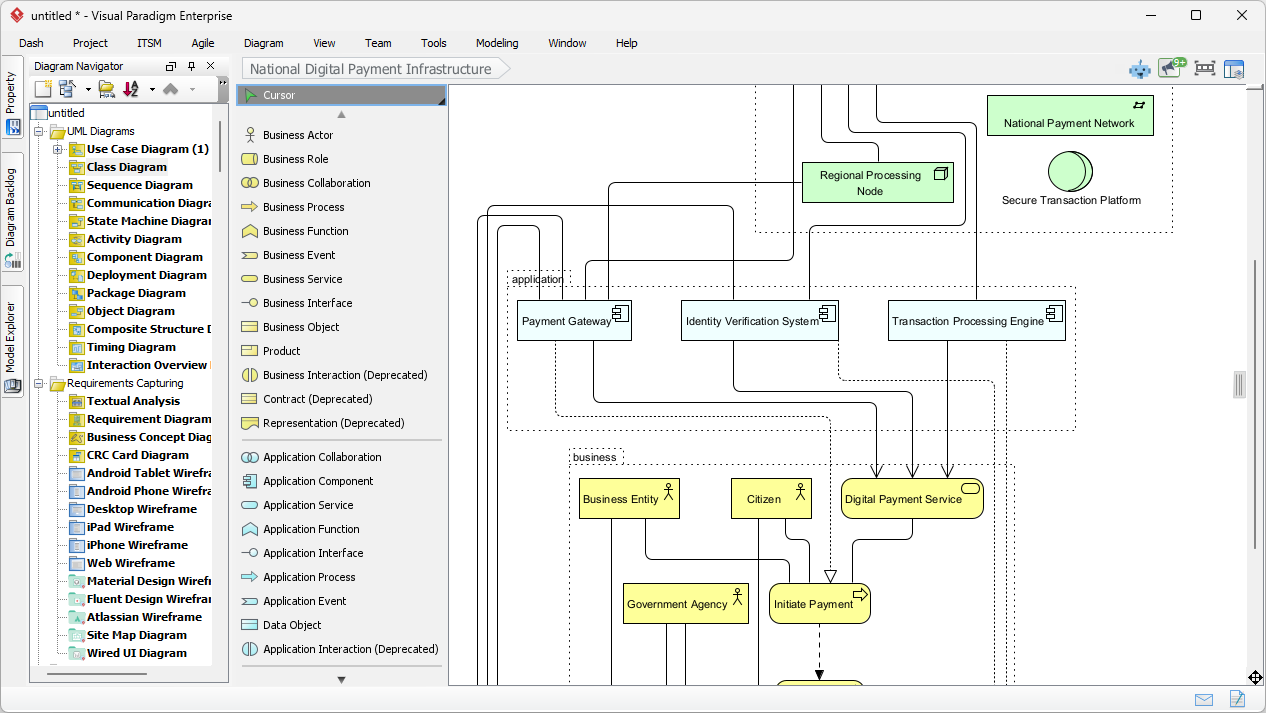This screenshot has width=1266, height=713.
Task: Click the email icon in status bar
Action: pyautogui.click(x=1204, y=699)
